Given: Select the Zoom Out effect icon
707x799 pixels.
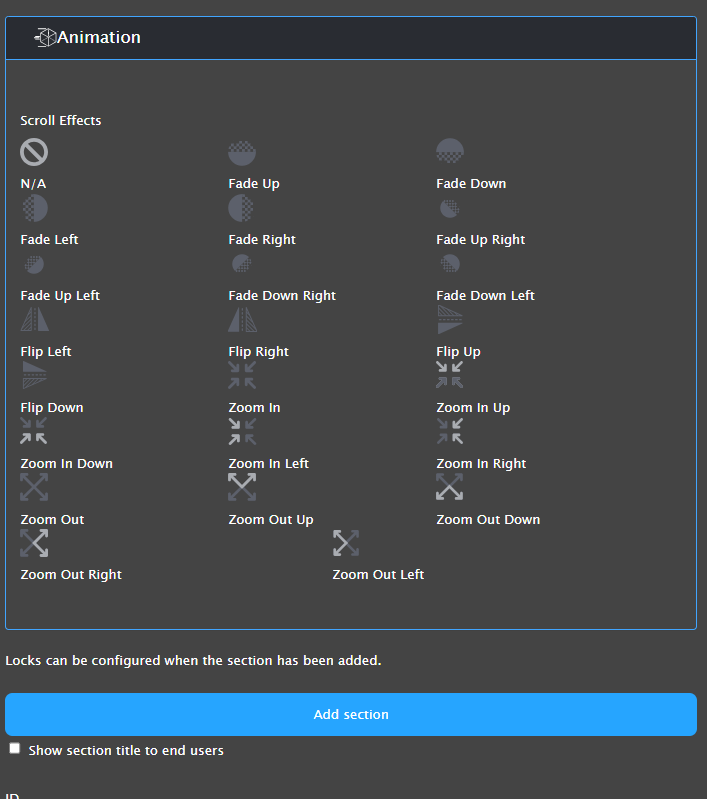Looking at the screenshot, I should [34, 487].
